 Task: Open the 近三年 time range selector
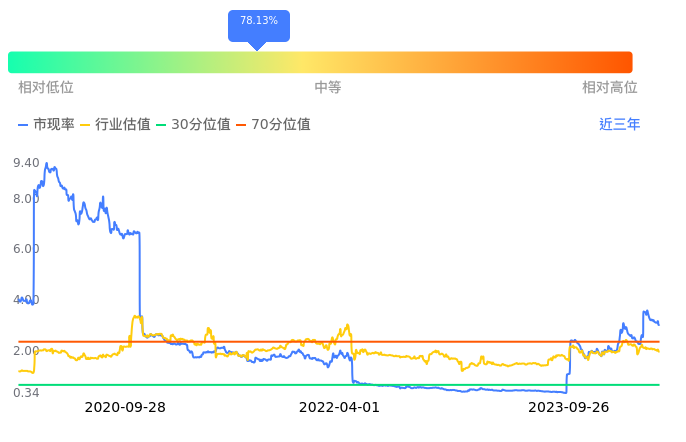(619, 125)
